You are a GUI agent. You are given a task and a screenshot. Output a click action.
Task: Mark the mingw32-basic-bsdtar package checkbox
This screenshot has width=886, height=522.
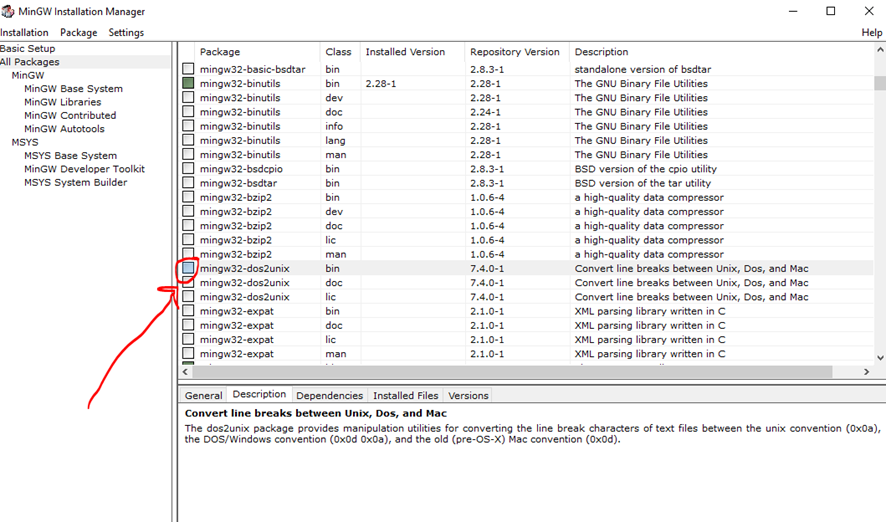188,69
